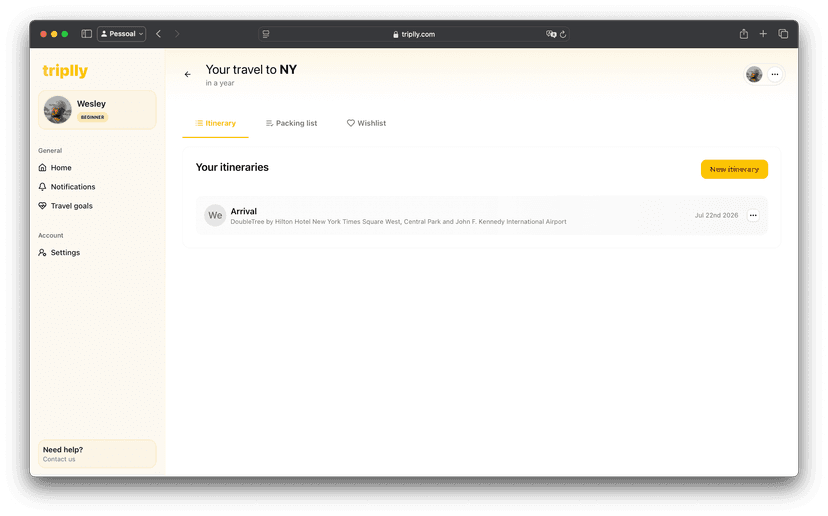Open the Arrival row's more options menu

[753, 215]
